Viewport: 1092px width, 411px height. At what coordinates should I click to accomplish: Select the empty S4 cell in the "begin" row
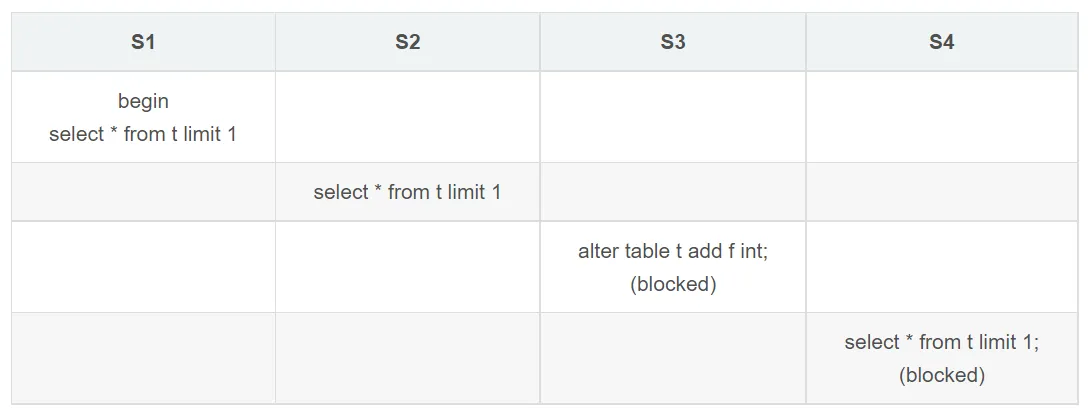[941, 117]
